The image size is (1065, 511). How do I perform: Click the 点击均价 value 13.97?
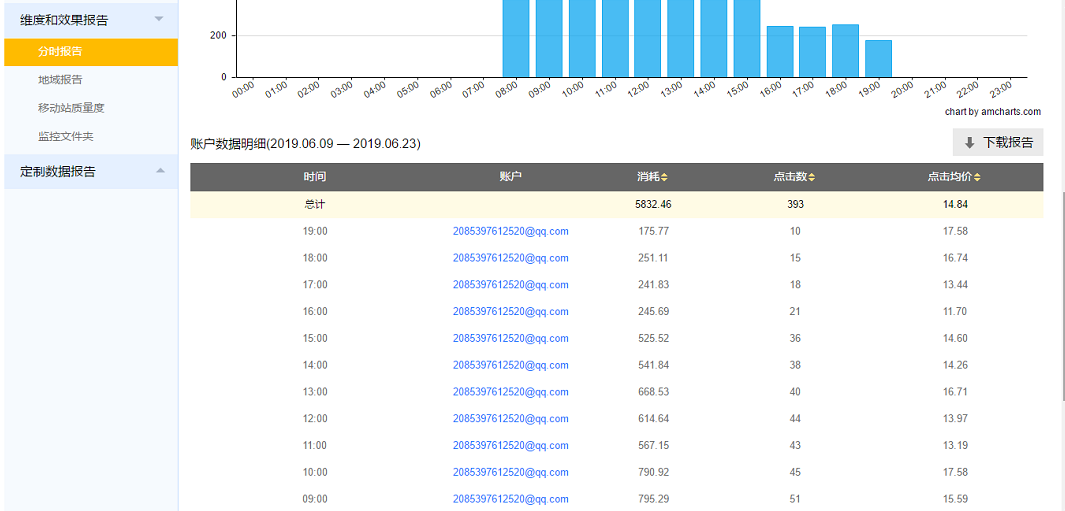click(x=955, y=419)
